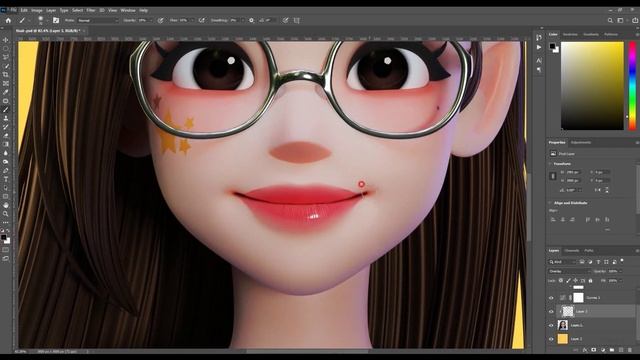Image resolution: width=640 pixels, height=360 pixels.
Task: Create new group folder icon
Action: [x=612, y=350]
